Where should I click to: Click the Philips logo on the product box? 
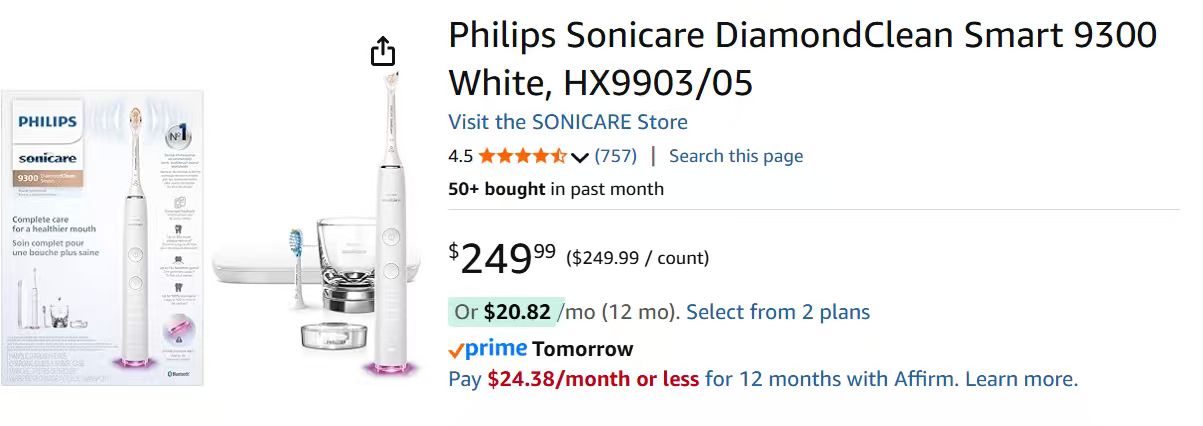tap(46, 123)
